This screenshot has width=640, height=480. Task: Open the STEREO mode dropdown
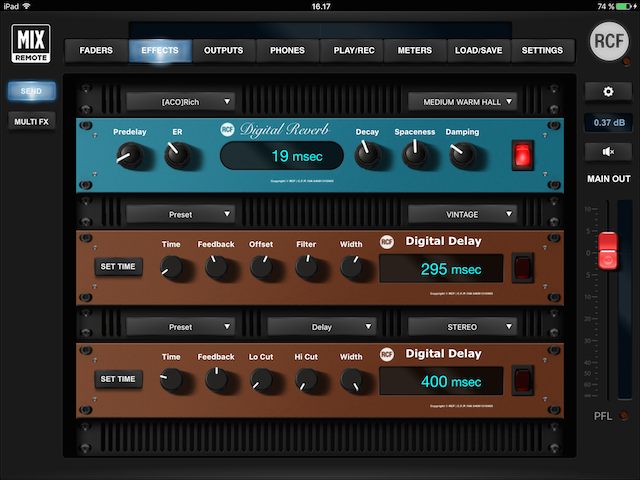click(462, 327)
